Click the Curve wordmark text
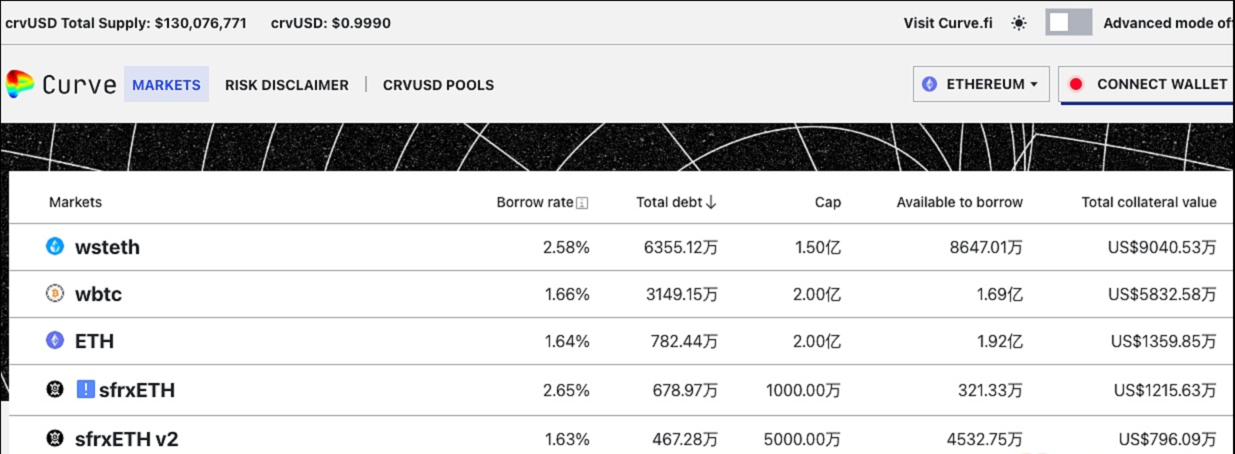1235x454 pixels. pyautogui.click(x=79, y=85)
